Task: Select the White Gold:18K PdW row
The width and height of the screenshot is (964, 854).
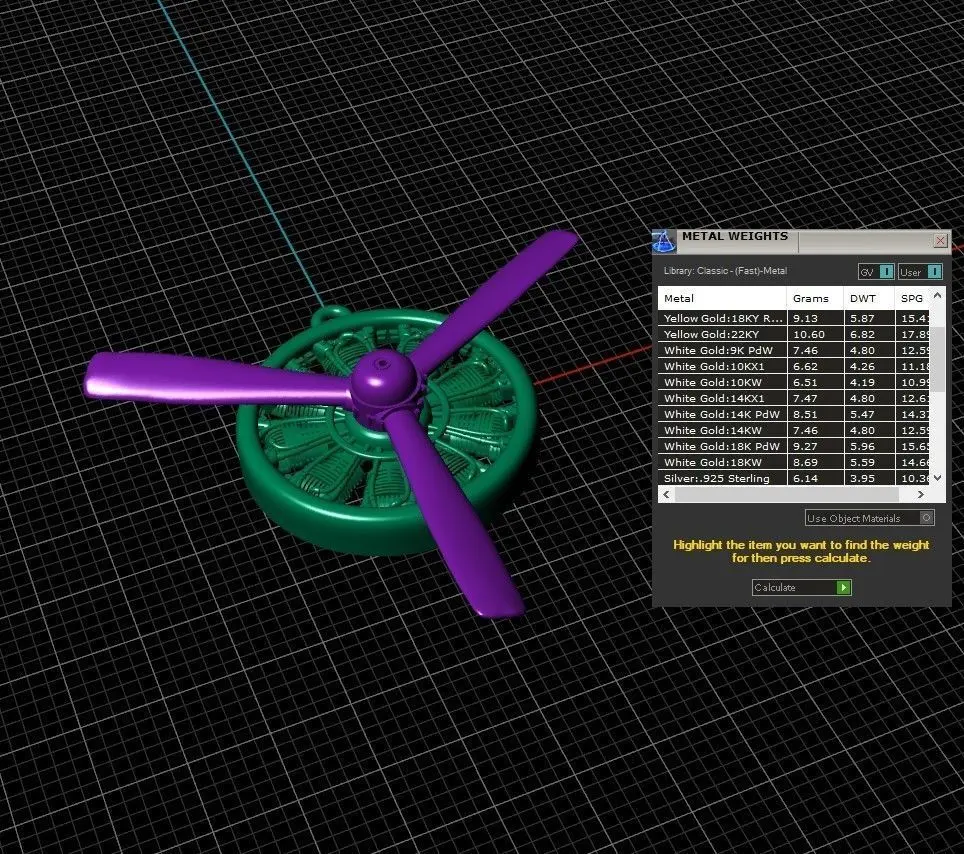Action: (x=794, y=446)
